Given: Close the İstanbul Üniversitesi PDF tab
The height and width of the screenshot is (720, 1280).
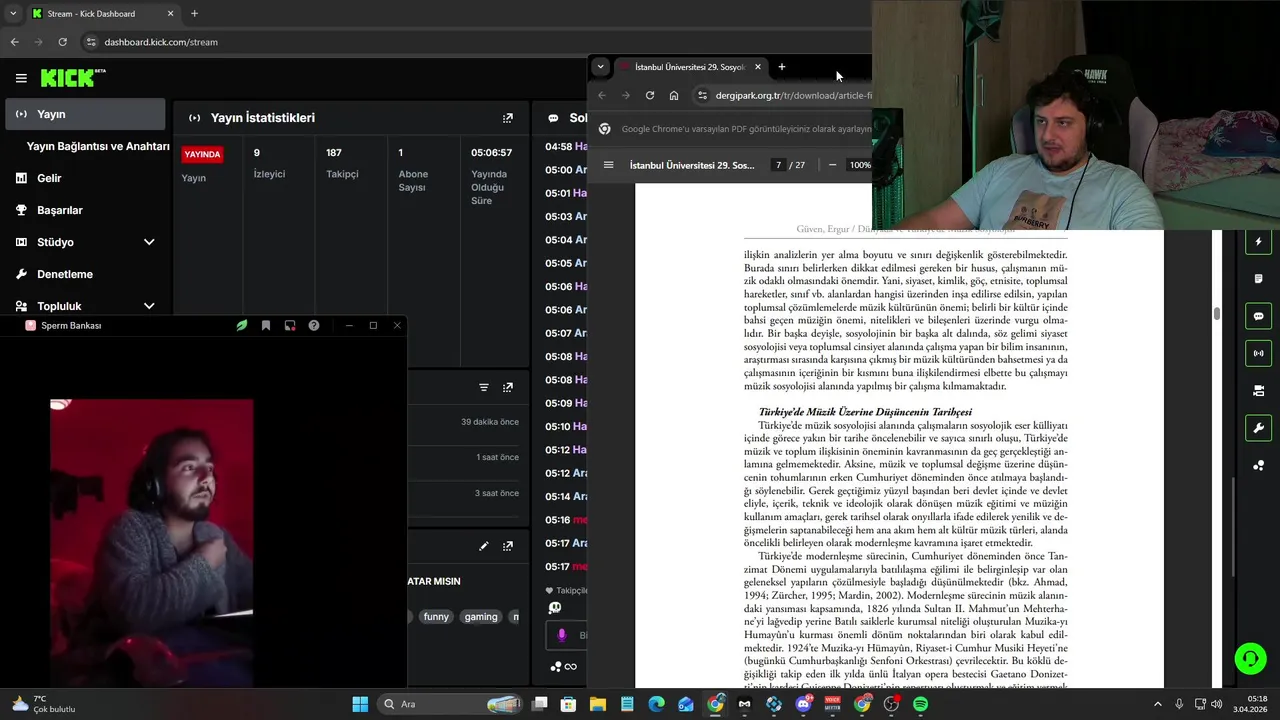Looking at the screenshot, I should 758,67.
